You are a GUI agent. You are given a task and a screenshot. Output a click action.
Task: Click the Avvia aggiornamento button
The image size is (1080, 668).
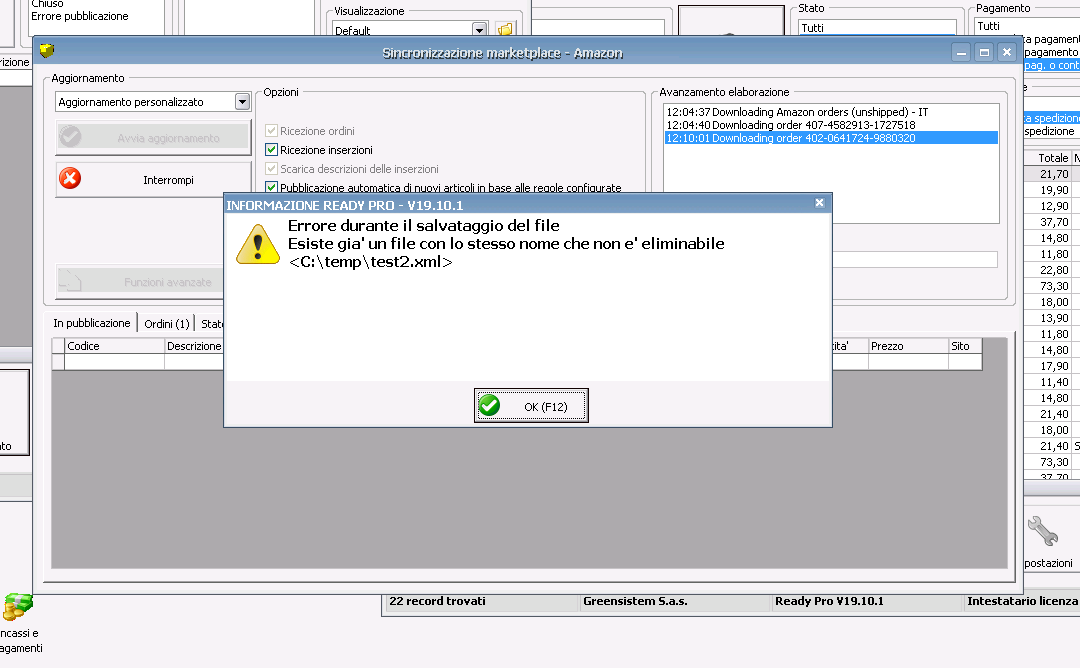(x=153, y=138)
